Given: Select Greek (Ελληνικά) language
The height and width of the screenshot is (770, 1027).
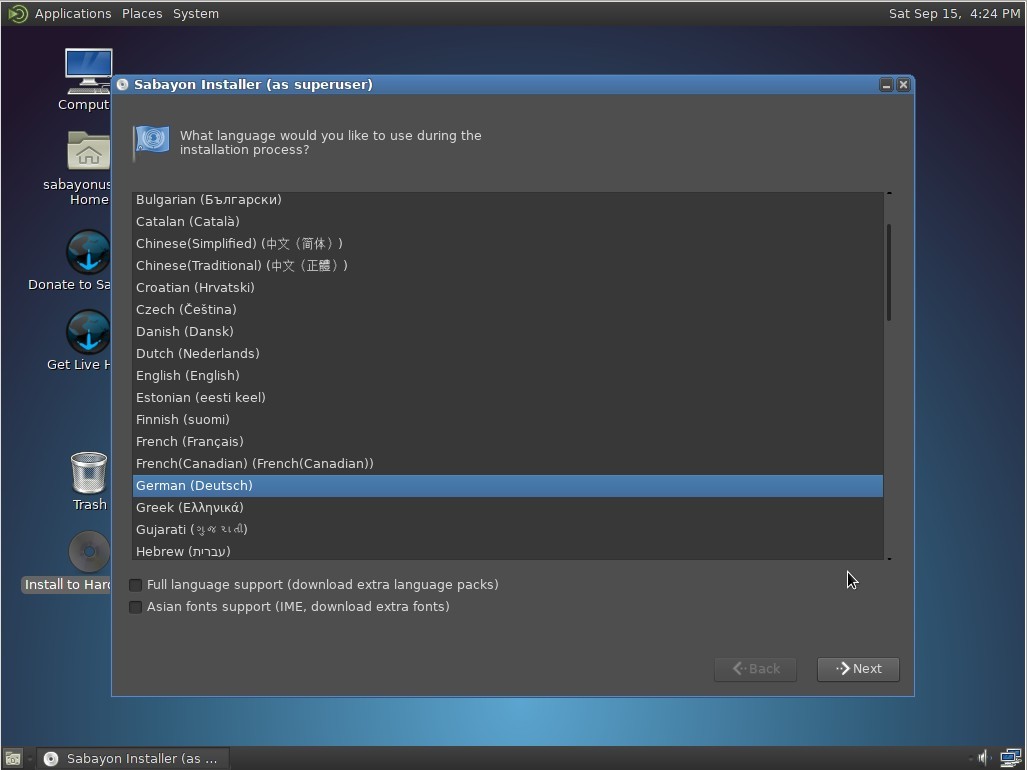Looking at the screenshot, I should coord(508,507).
